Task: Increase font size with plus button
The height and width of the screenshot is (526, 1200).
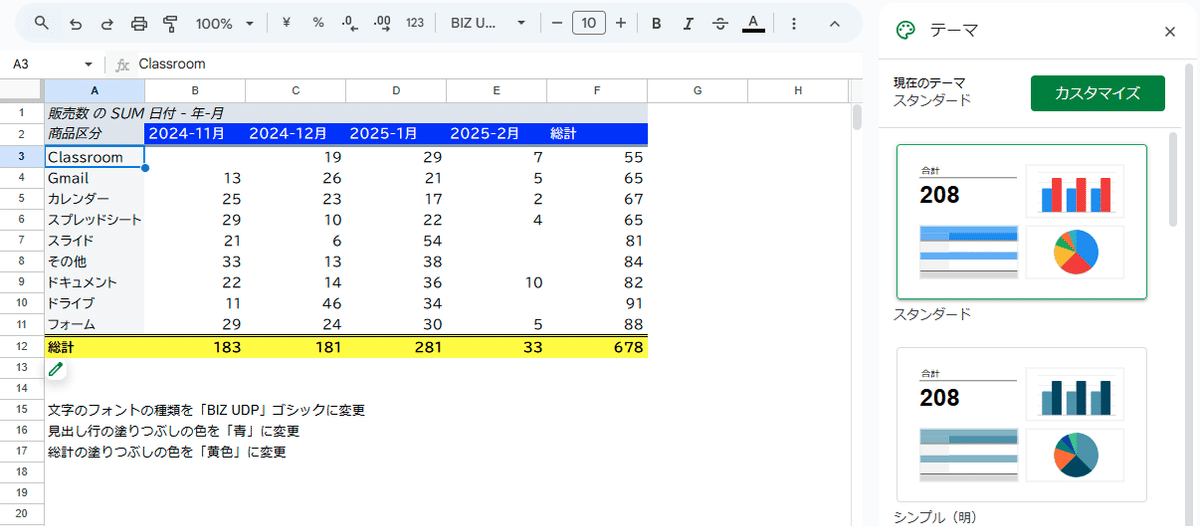Action: (621, 23)
